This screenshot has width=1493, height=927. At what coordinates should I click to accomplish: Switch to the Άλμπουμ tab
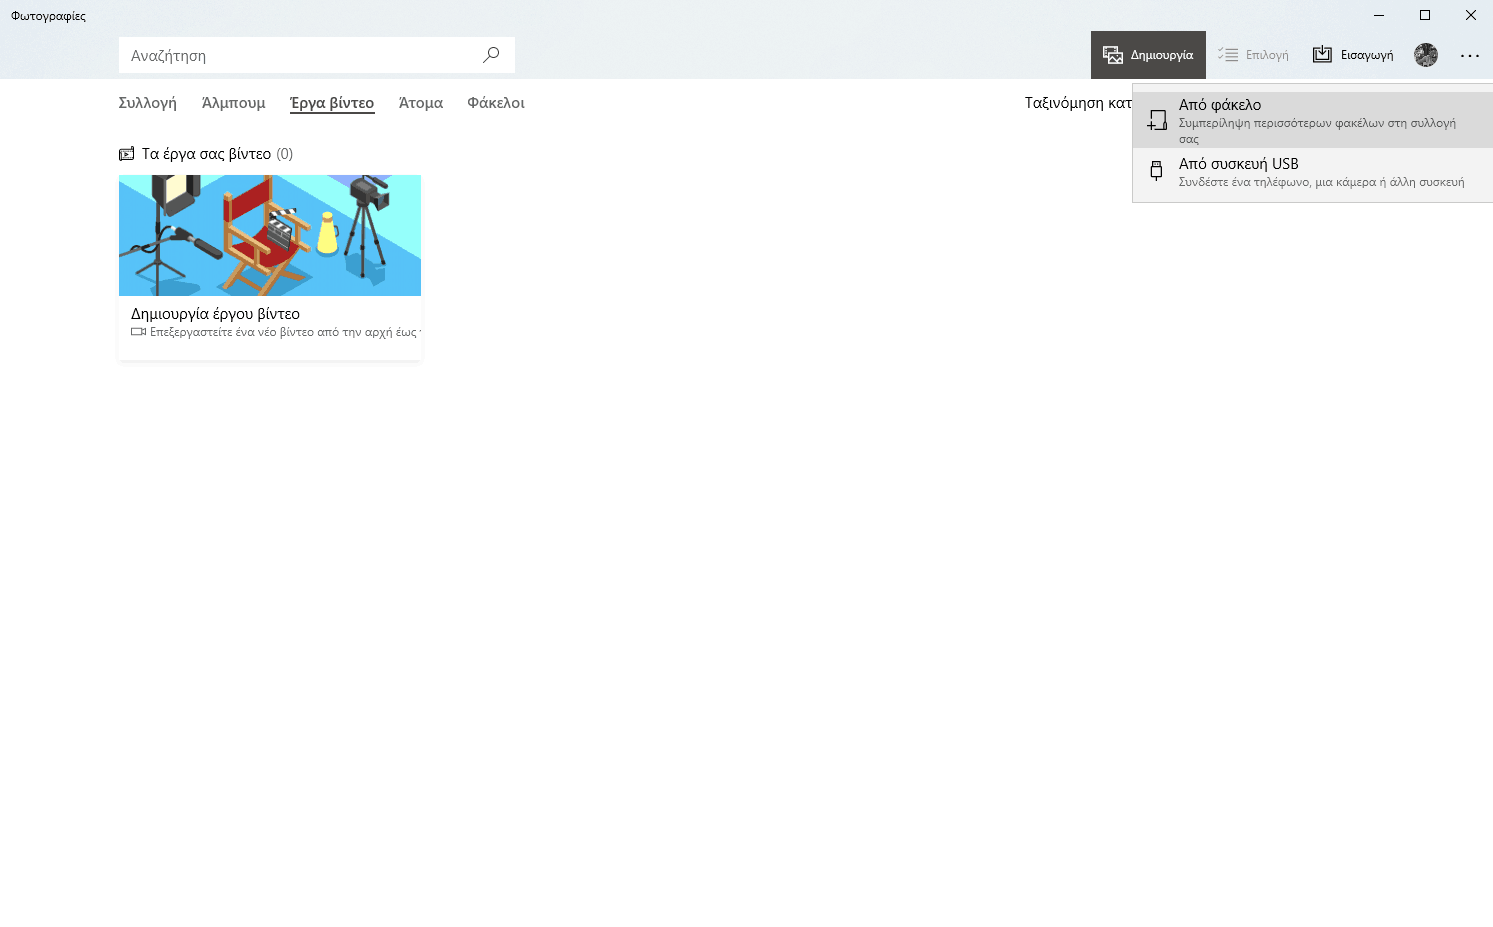[233, 103]
